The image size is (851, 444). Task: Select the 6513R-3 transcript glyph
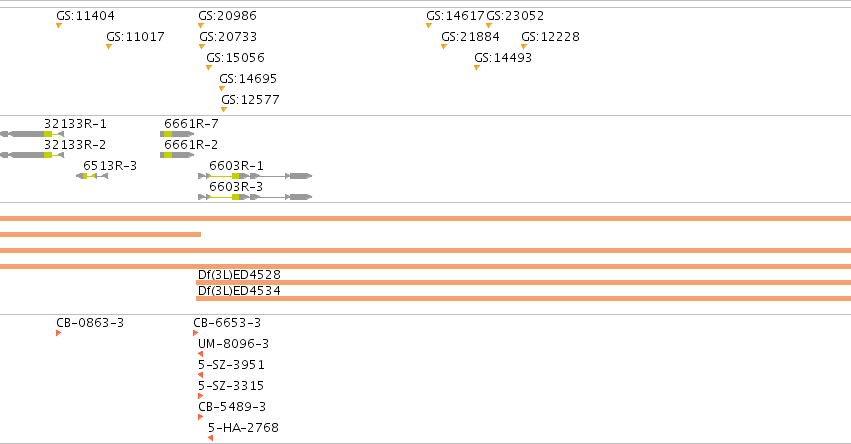[x=92, y=176]
